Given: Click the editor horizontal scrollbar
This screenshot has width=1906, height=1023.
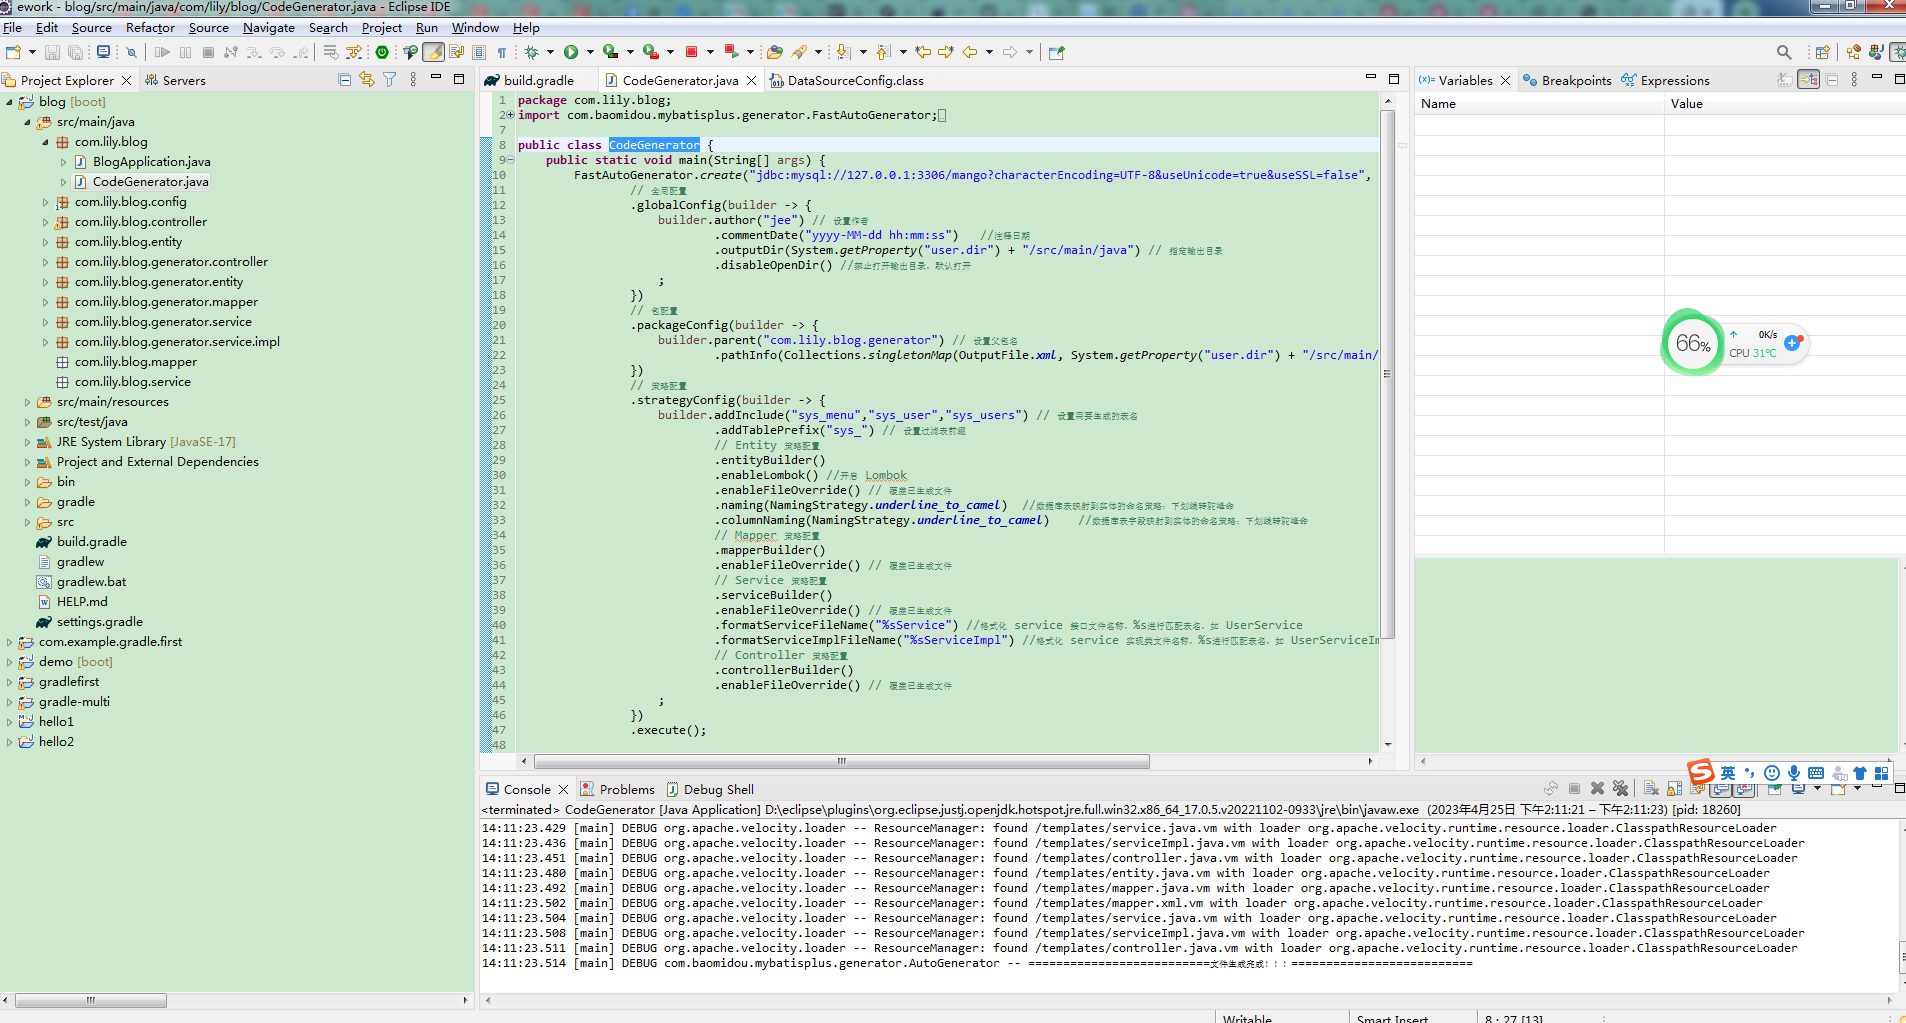Looking at the screenshot, I should (x=842, y=761).
